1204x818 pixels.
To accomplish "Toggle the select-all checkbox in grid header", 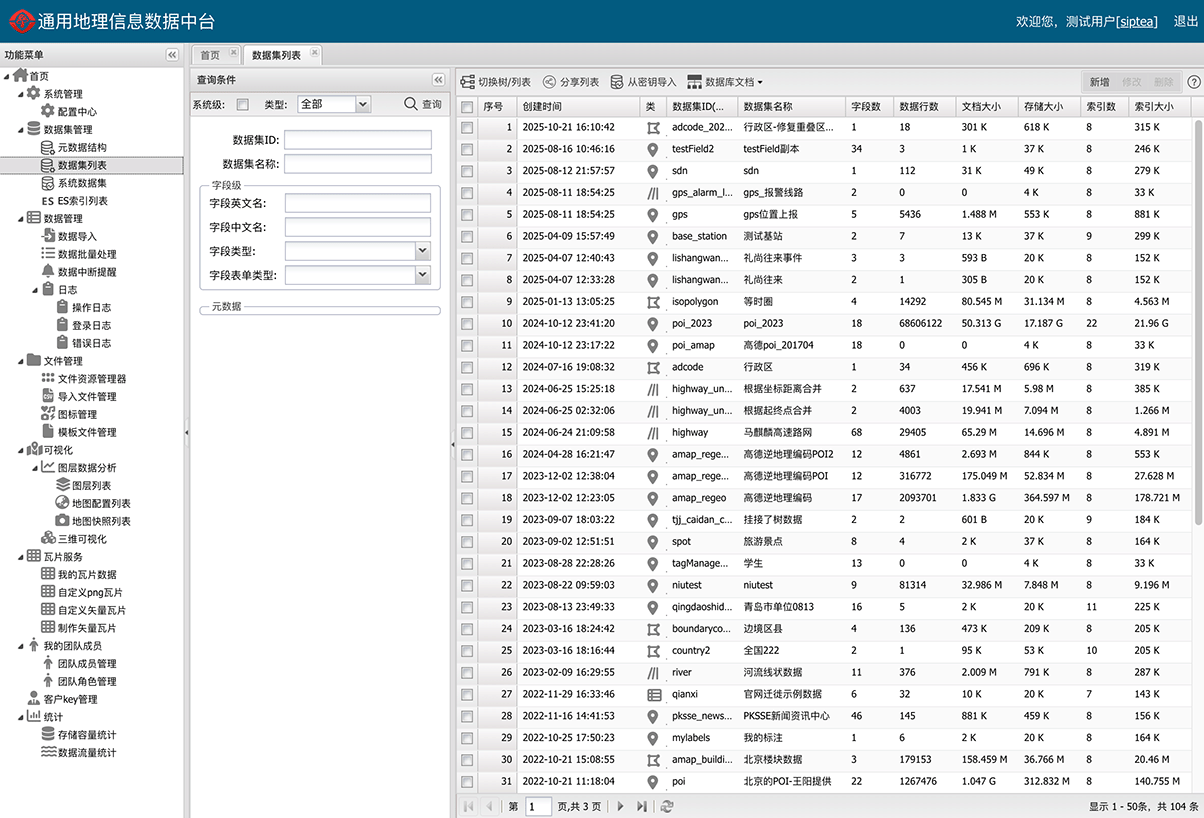I will tap(467, 106).
